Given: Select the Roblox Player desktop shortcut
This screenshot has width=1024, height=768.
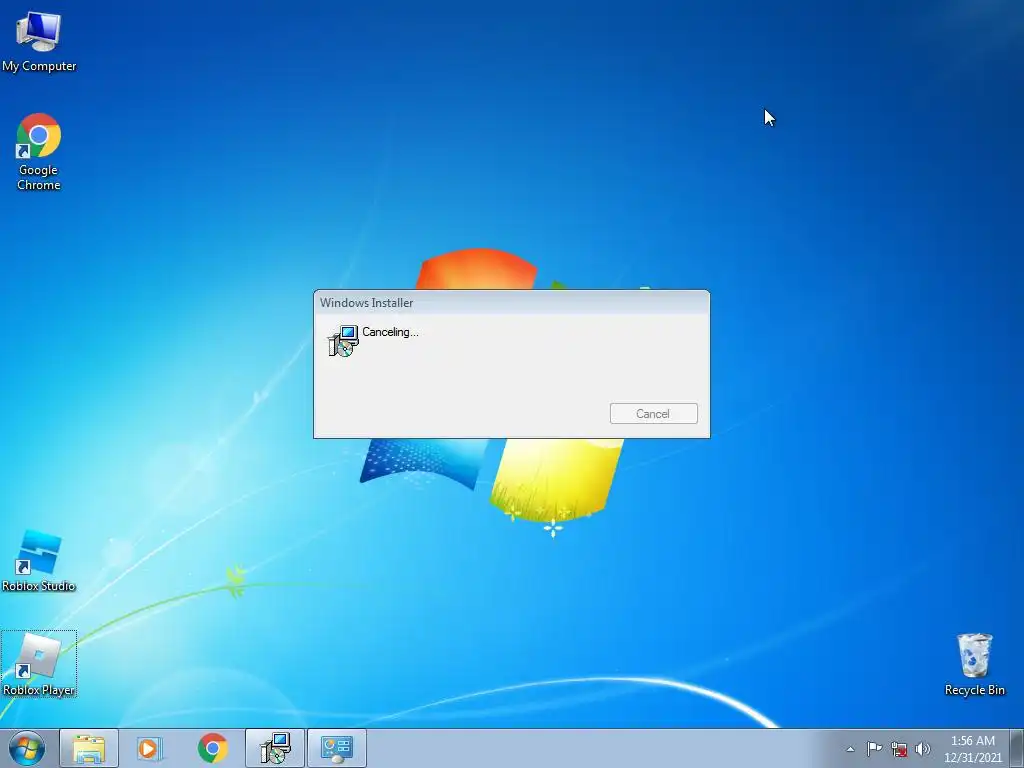Looking at the screenshot, I should (39, 664).
